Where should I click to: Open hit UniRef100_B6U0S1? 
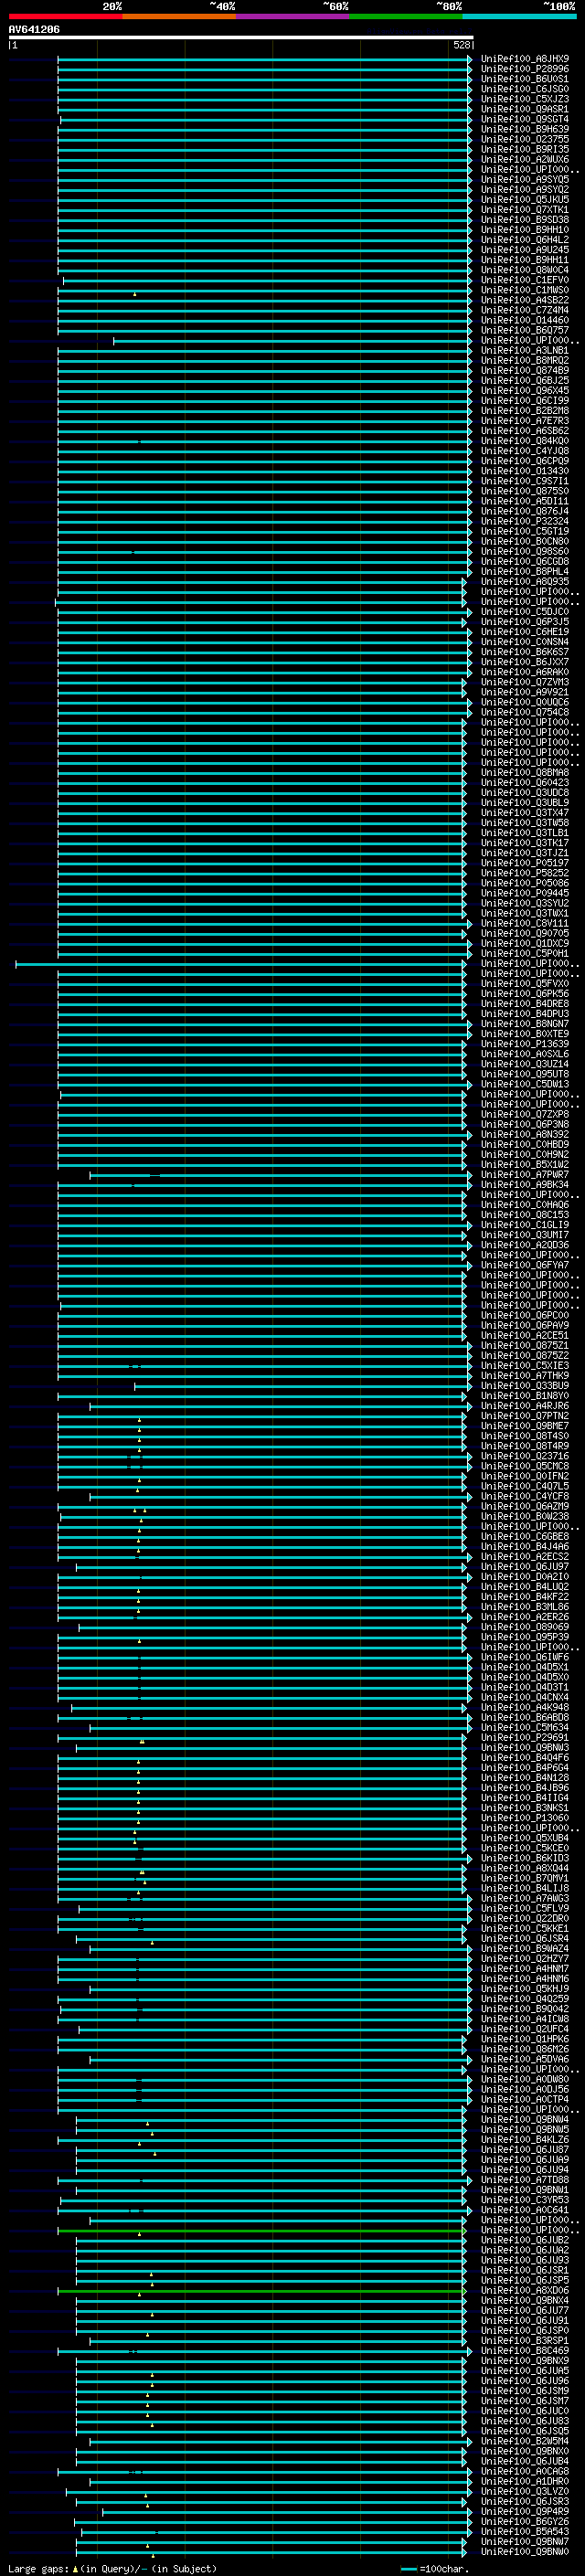click(525, 79)
